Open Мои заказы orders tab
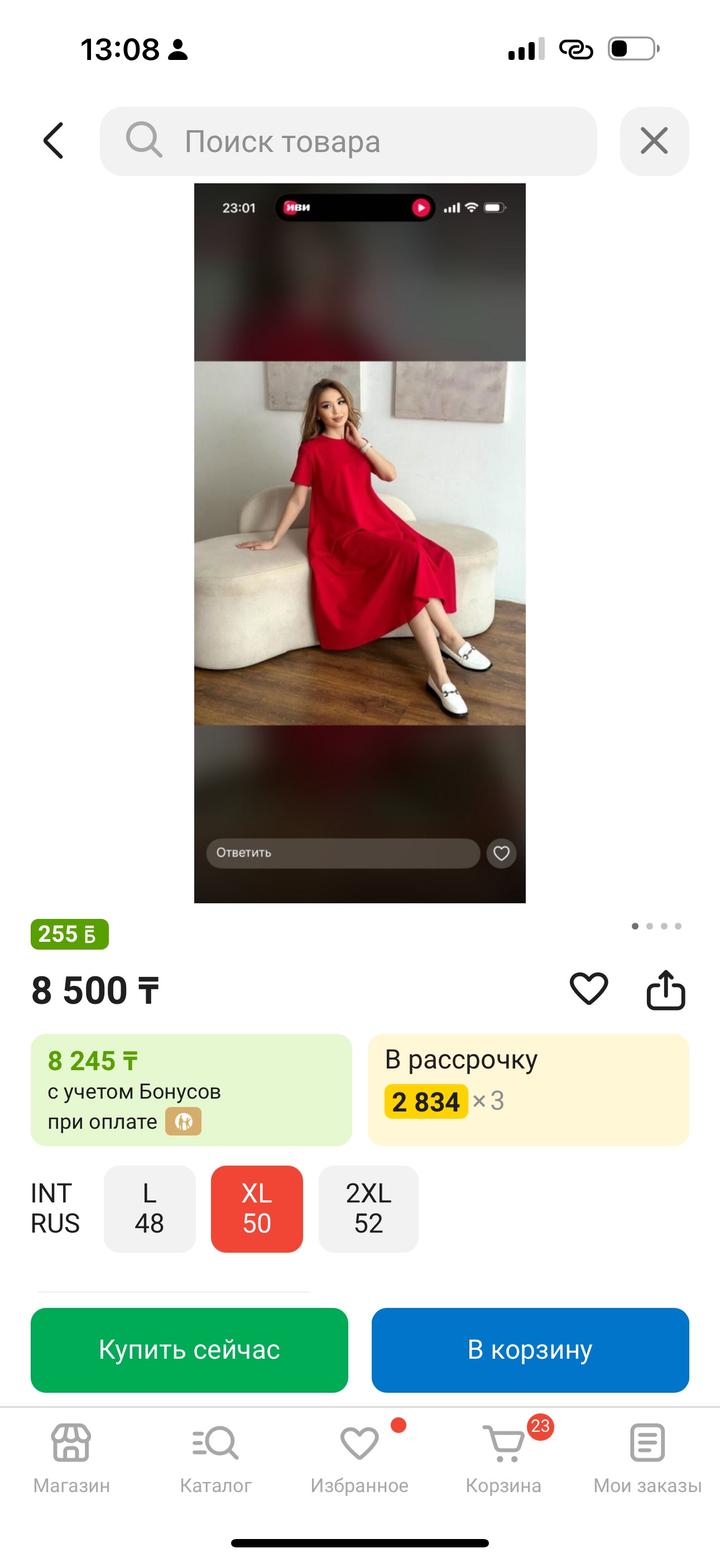The height and width of the screenshot is (1561, 720). point(647,1458)
